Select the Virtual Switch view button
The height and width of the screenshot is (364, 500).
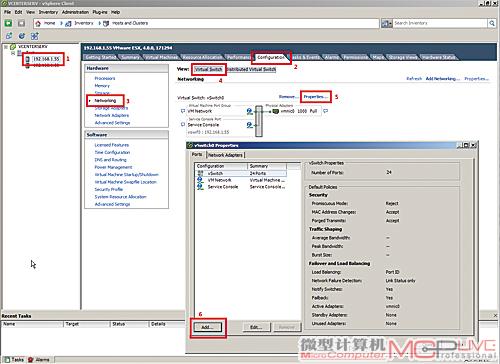coord(209,69)
